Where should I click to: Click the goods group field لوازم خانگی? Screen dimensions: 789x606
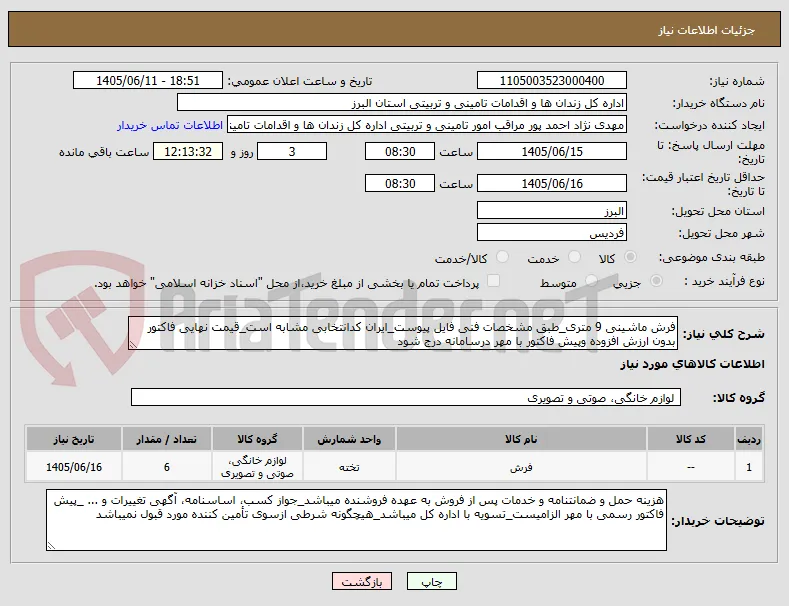coord(406,397)
